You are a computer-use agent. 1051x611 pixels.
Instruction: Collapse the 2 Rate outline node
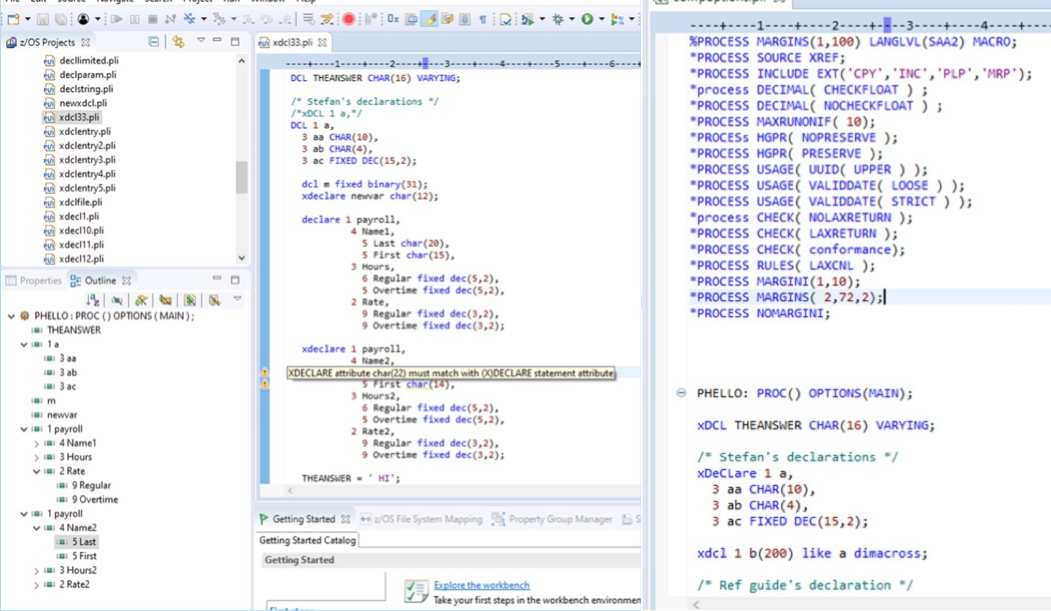pos(37,471)
